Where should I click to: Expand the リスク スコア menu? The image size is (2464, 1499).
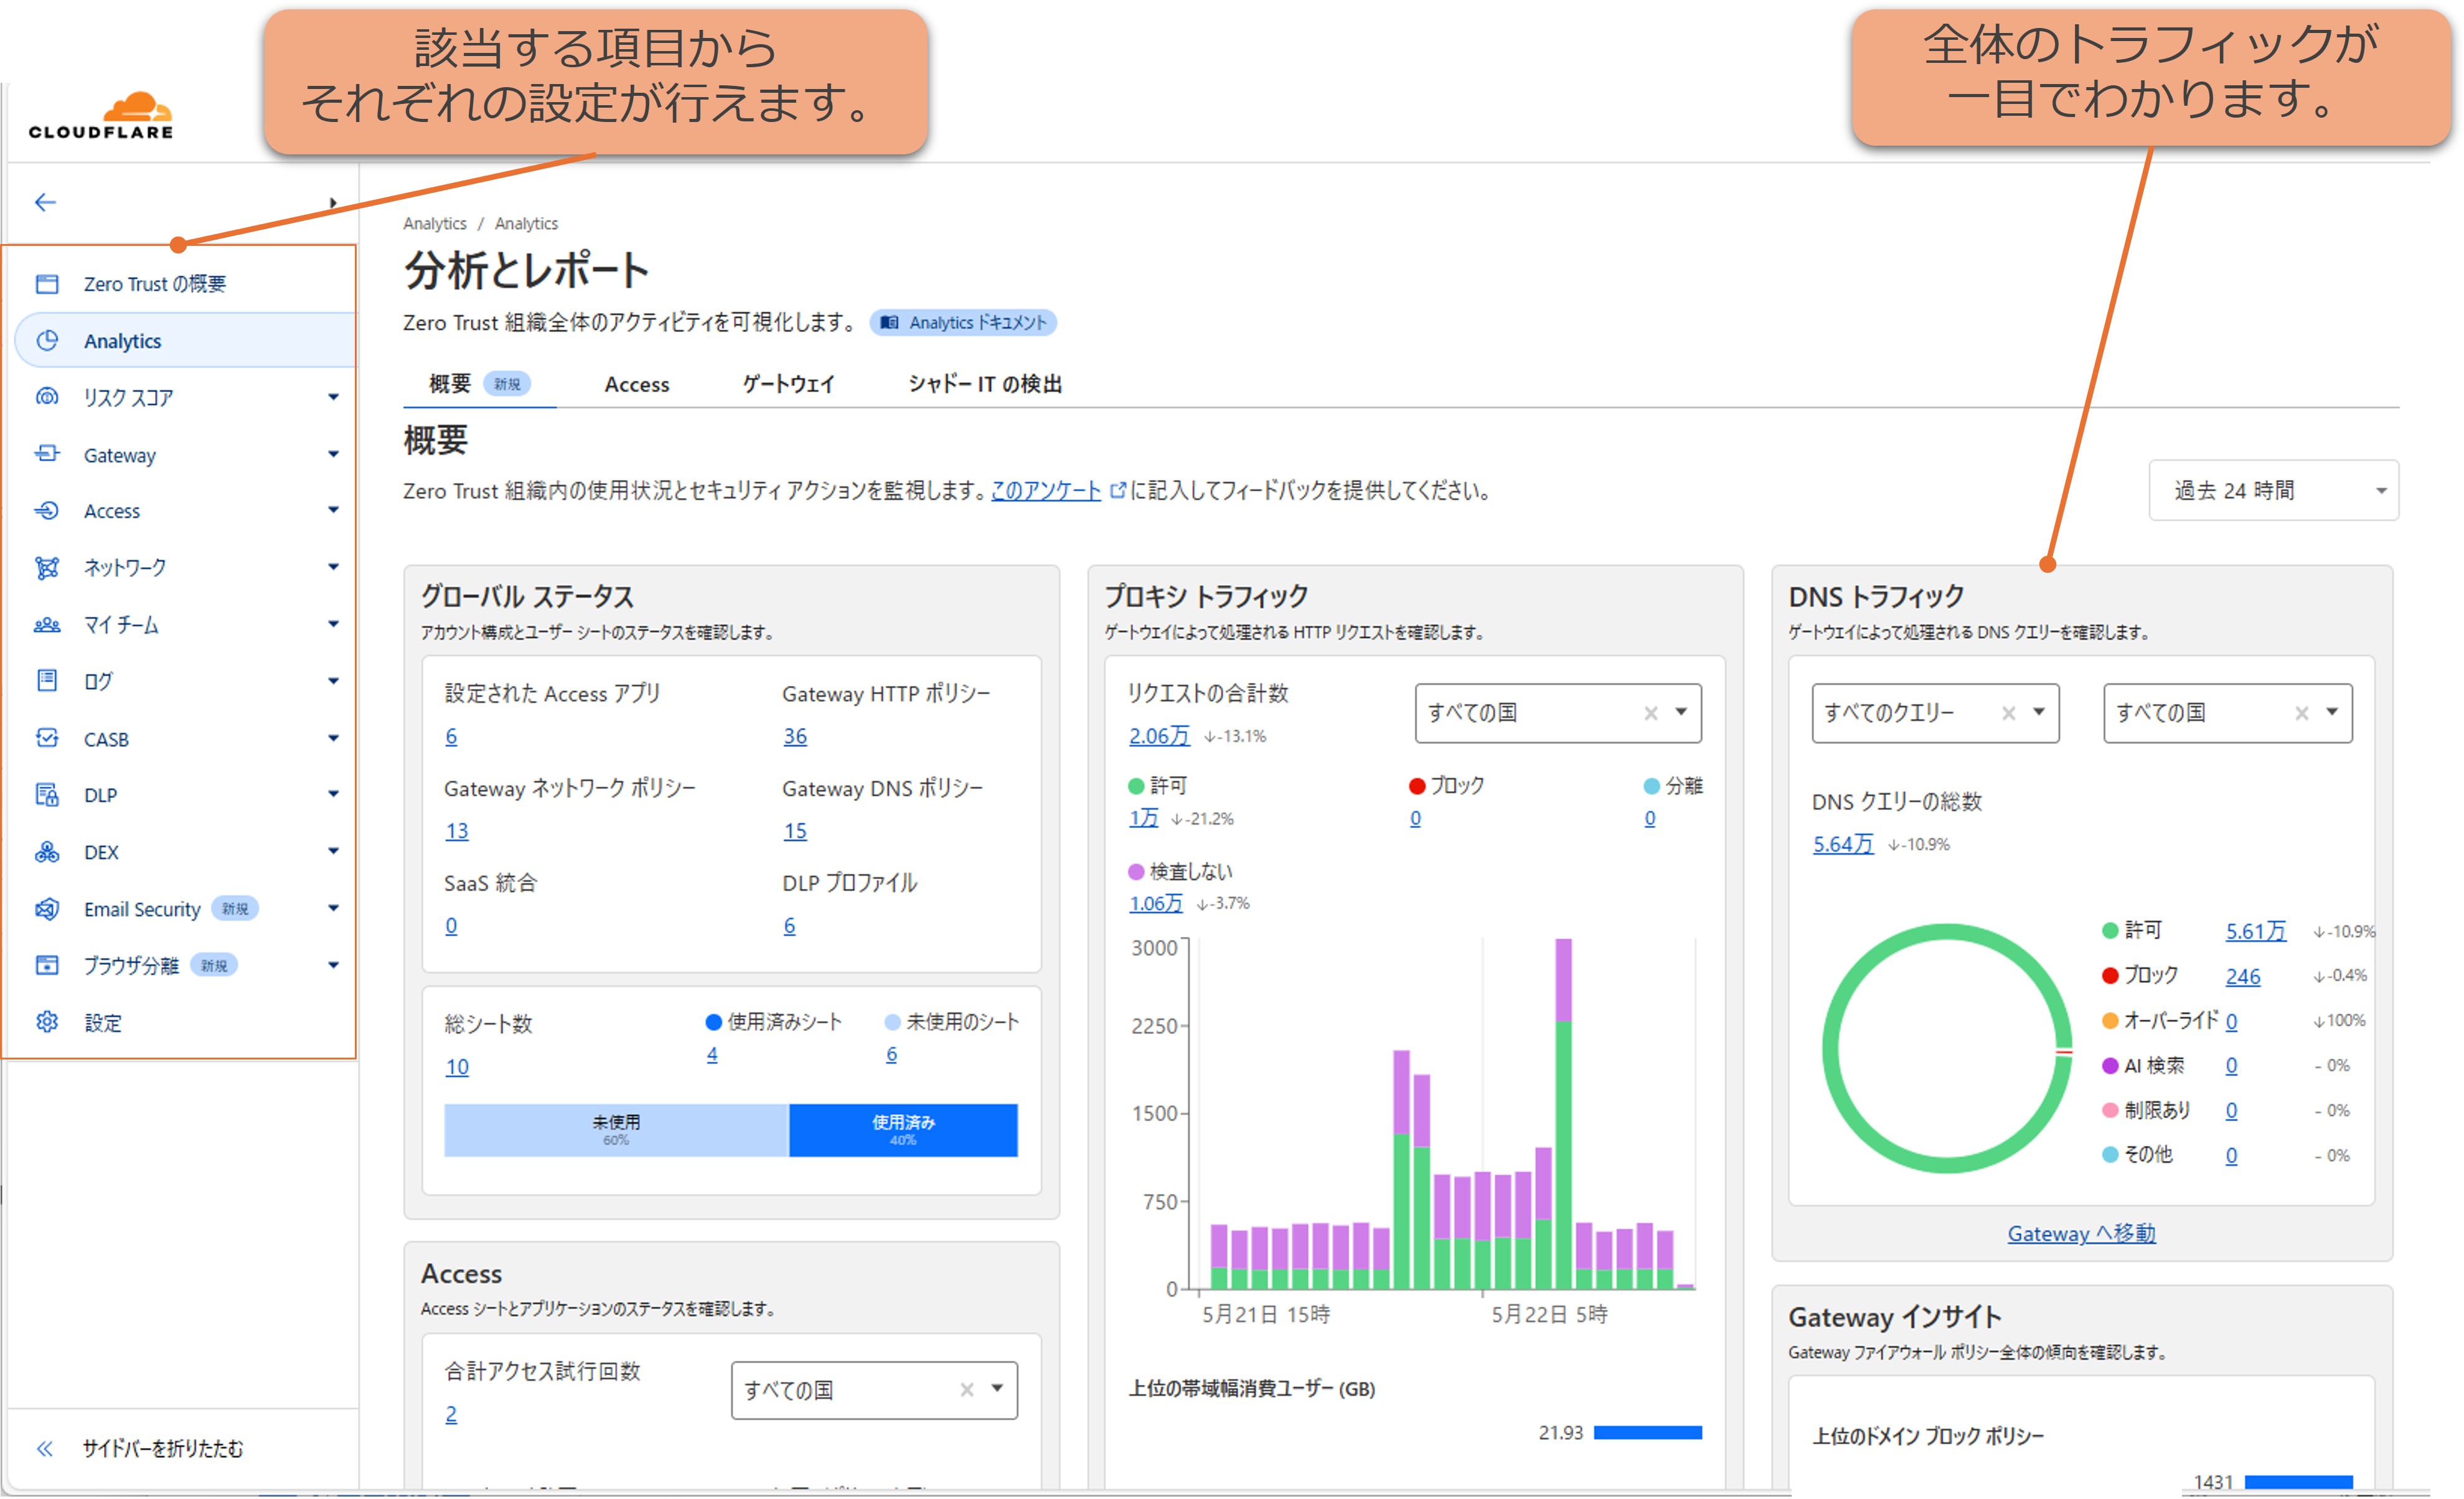tap(333, 398)
